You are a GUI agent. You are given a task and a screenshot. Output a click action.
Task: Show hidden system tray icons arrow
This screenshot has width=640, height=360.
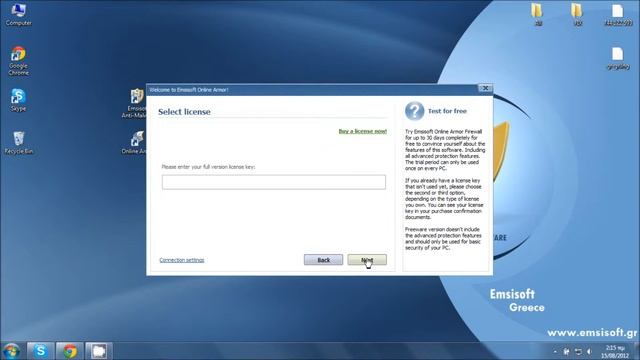555,351
